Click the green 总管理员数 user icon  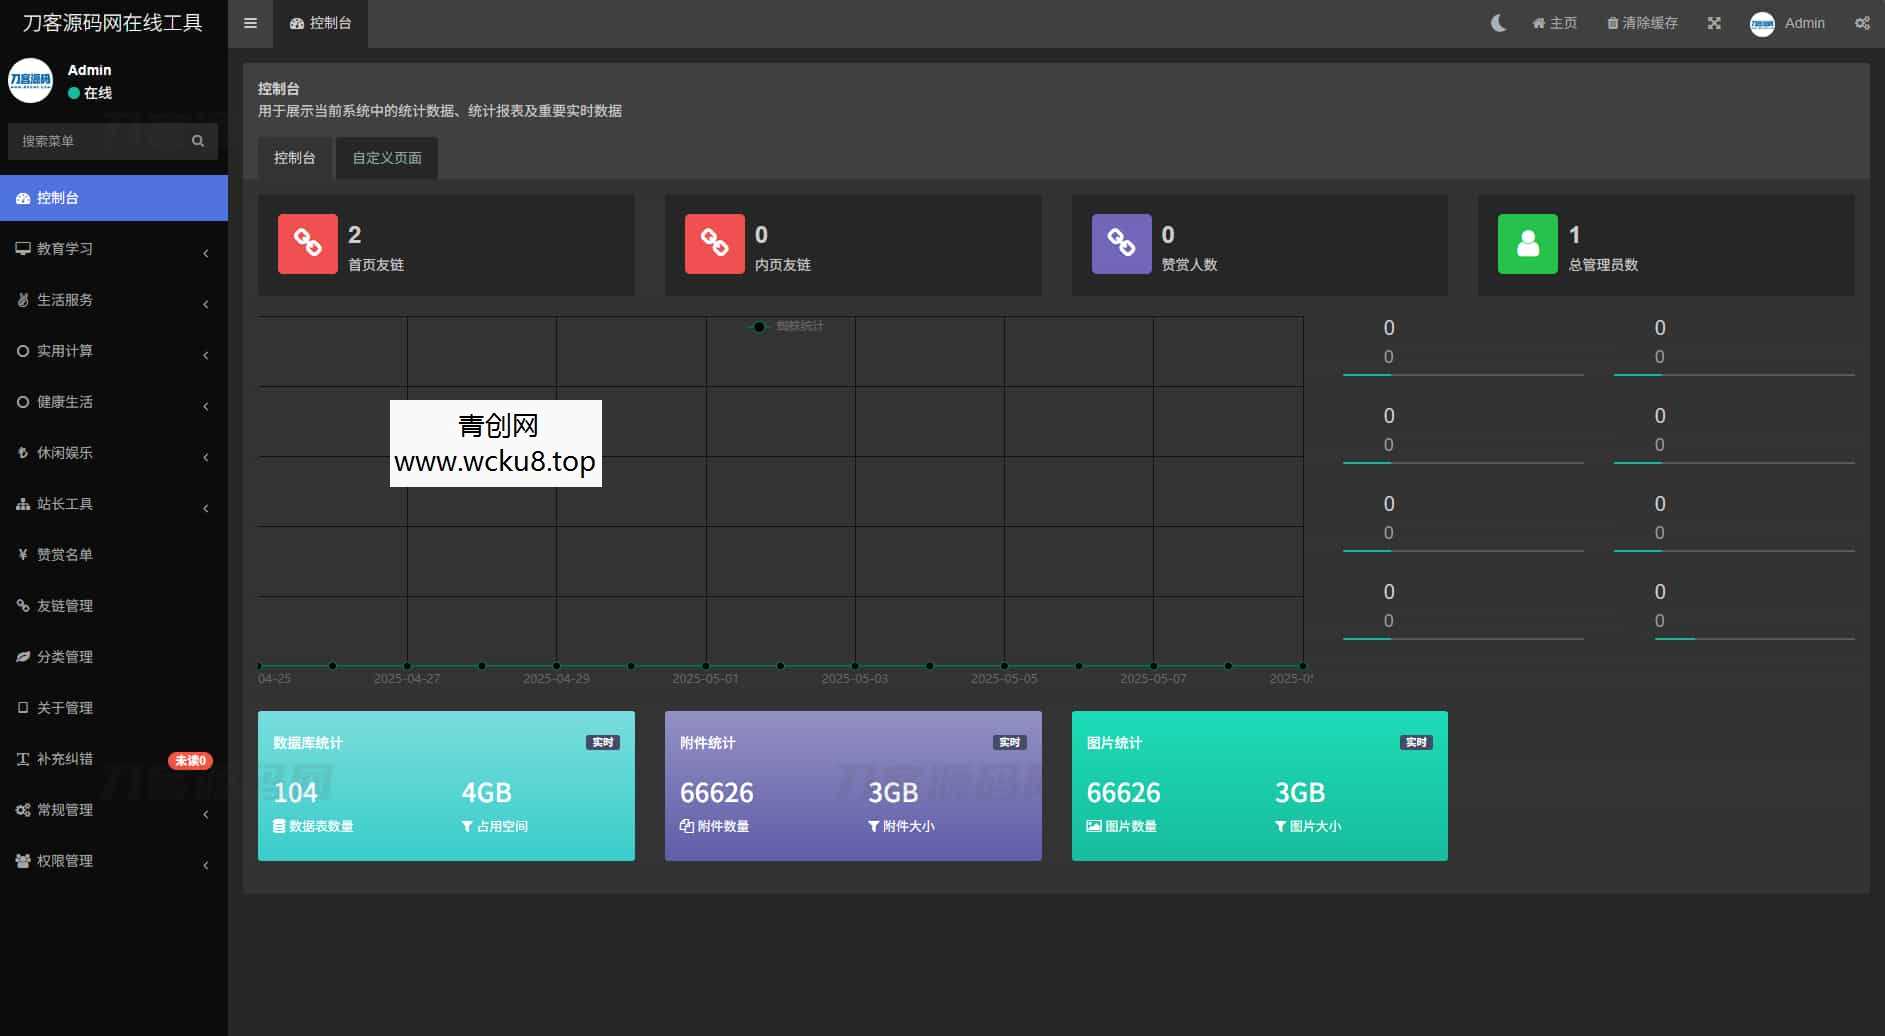pyautogui.click(x=1527, y=244)
